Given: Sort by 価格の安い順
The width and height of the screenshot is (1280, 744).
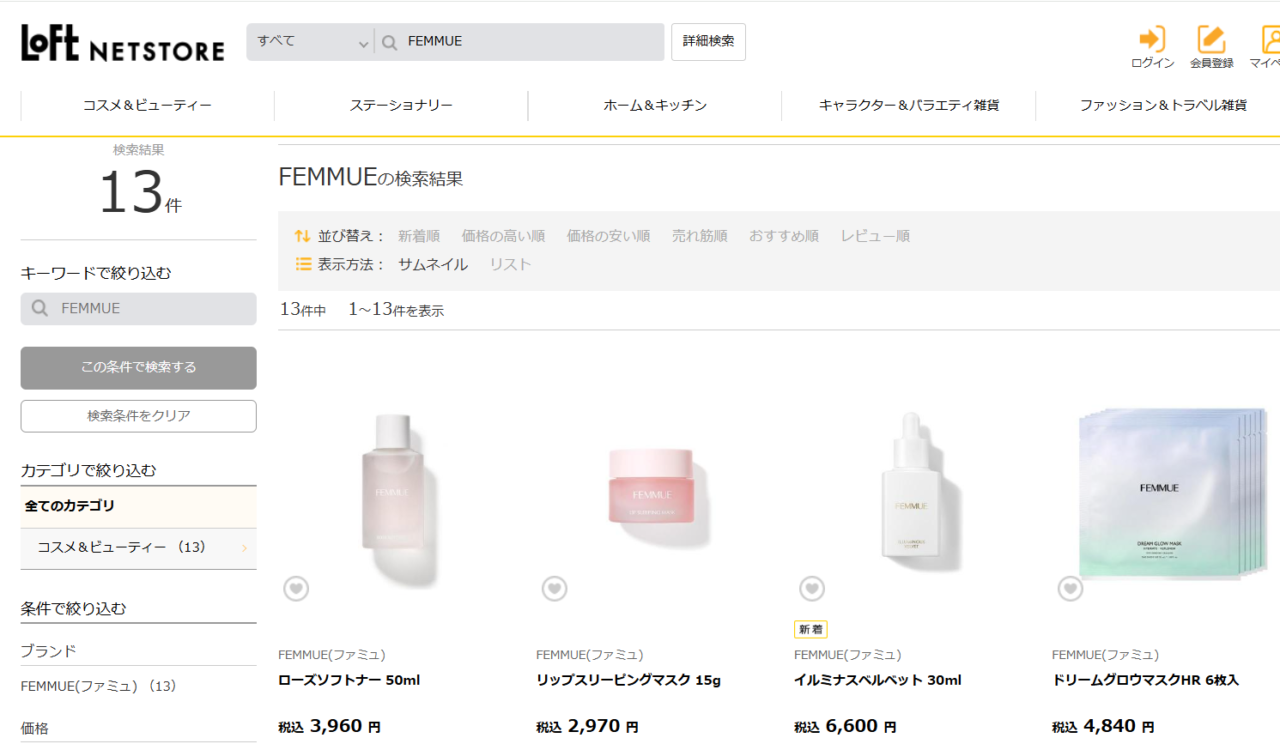Looking at the screenshot, I should pos(608,236).
